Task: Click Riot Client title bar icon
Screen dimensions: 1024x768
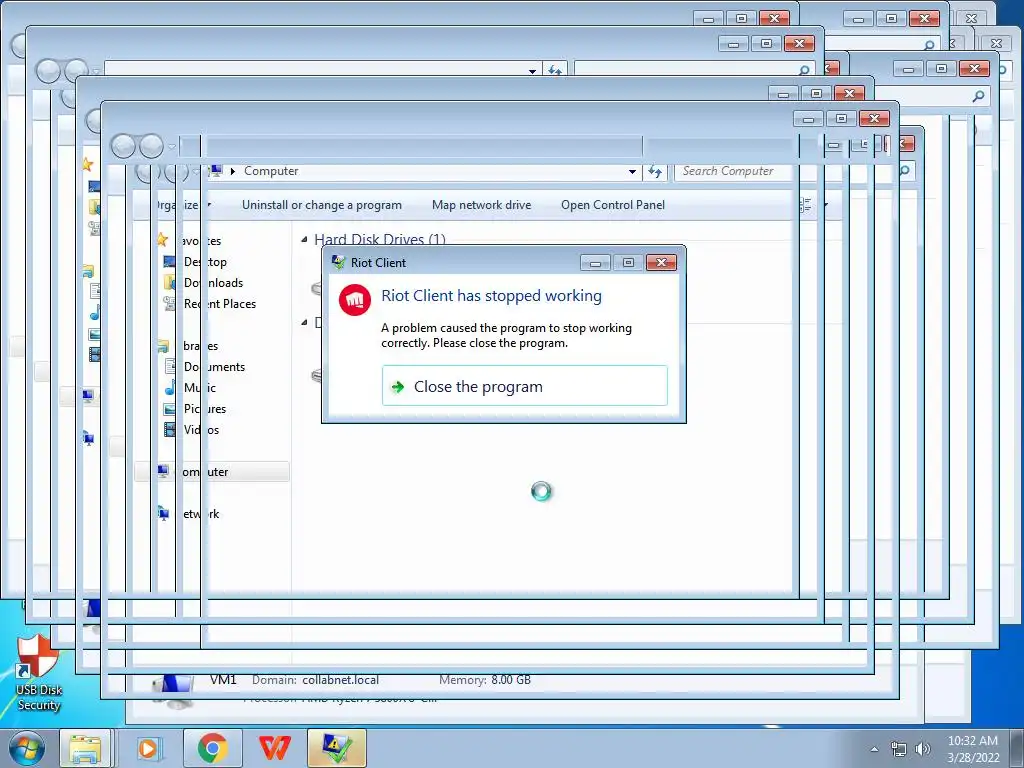Action: (338, 263)
